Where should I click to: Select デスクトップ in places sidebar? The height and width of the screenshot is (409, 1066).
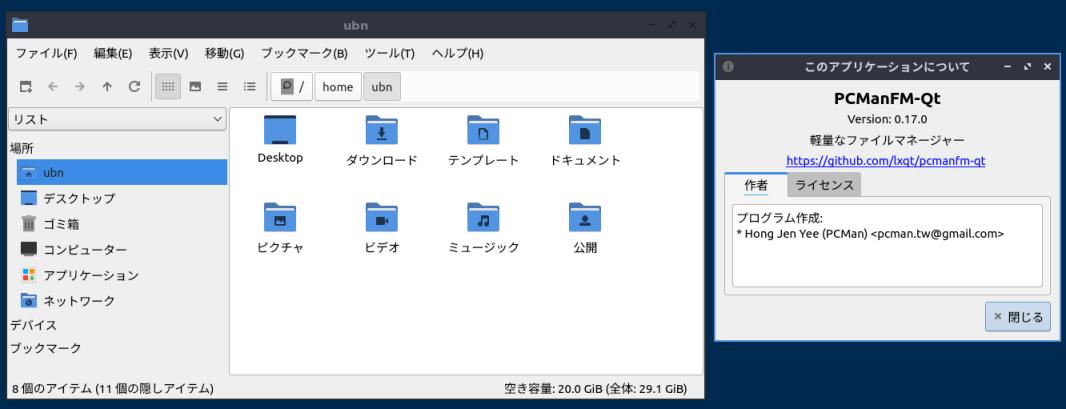pos(122,198)
